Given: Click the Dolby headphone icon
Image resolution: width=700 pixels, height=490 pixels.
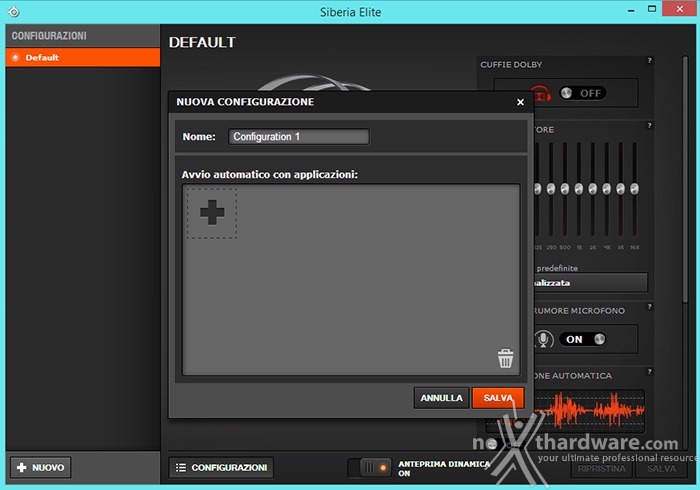Looking at the screenshot, I should pyautogui.click(x=541, y=93).
